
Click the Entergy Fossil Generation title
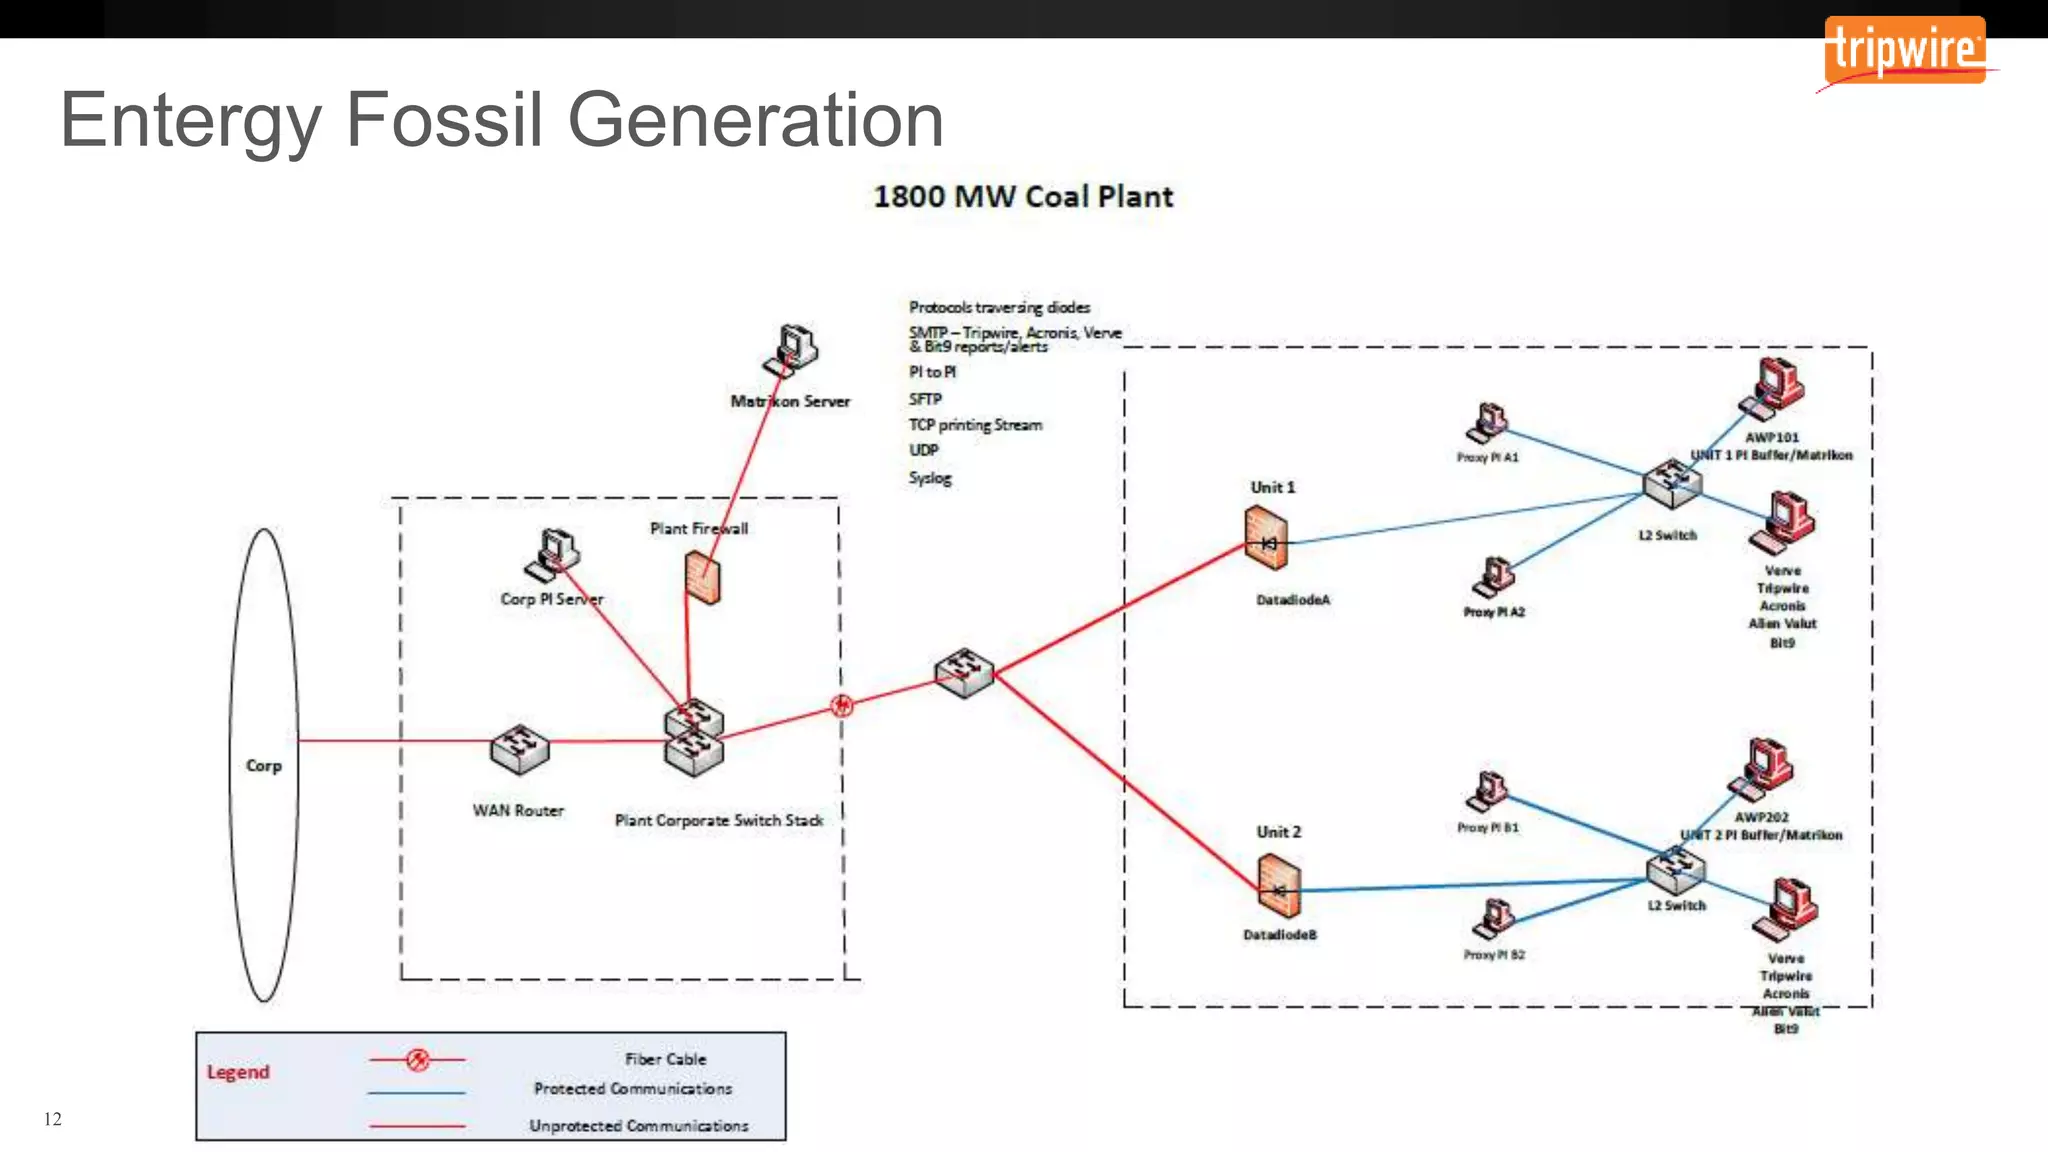coord(502,120)
